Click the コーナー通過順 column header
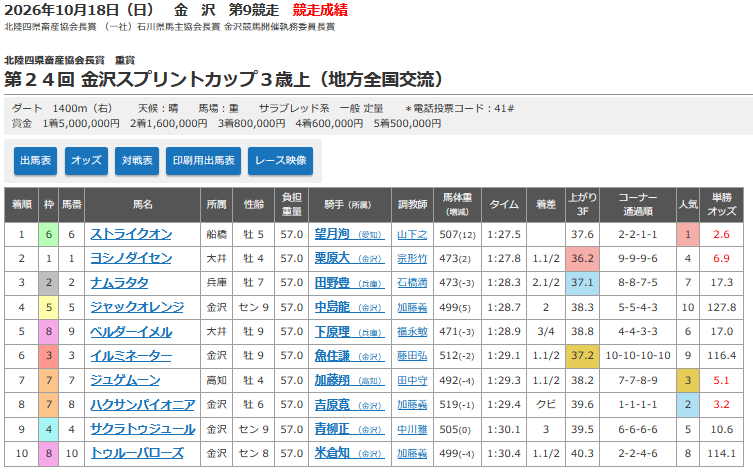The width and height of the screenshot is (753, 476). click(638, 205)
